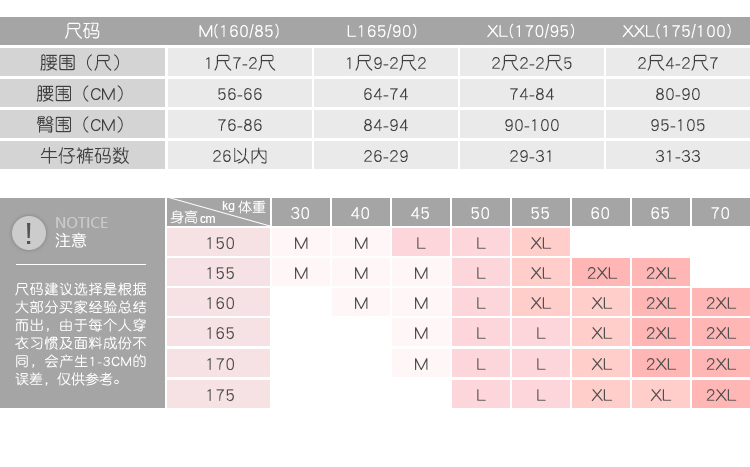Click the 70 kg weight column header
The width and height of the screenshot is (750, 467).
(720, 213)
